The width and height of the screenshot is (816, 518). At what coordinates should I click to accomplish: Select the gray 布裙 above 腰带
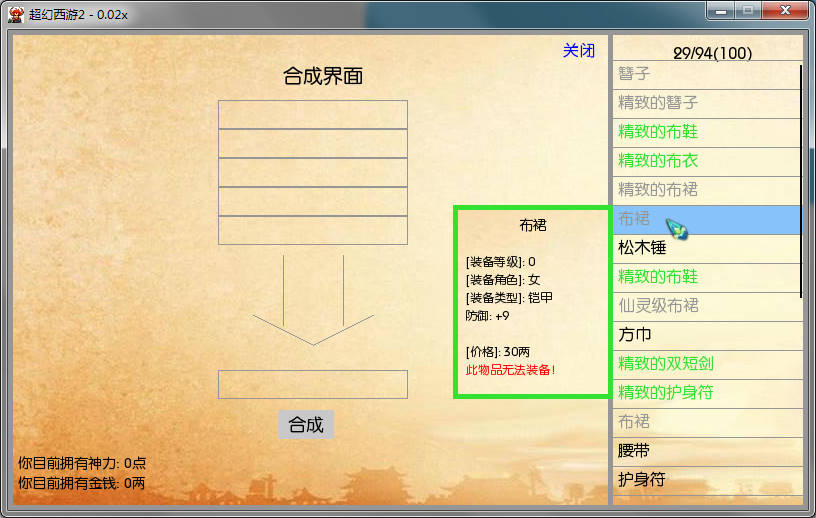(x=707, y=423)
